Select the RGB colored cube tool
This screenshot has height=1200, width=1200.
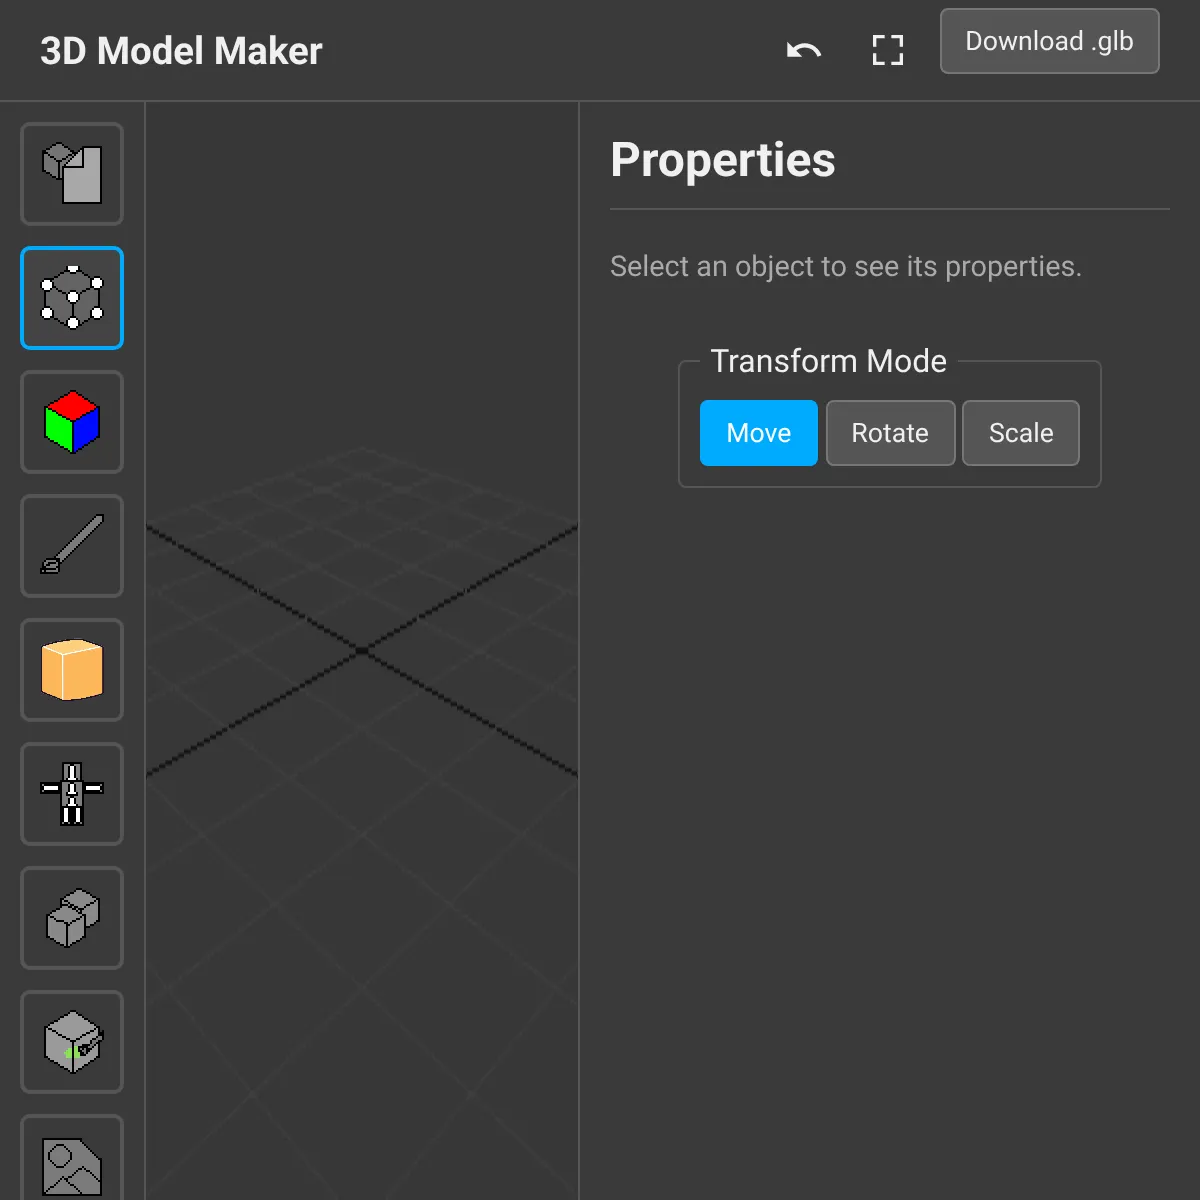(72, 422)
